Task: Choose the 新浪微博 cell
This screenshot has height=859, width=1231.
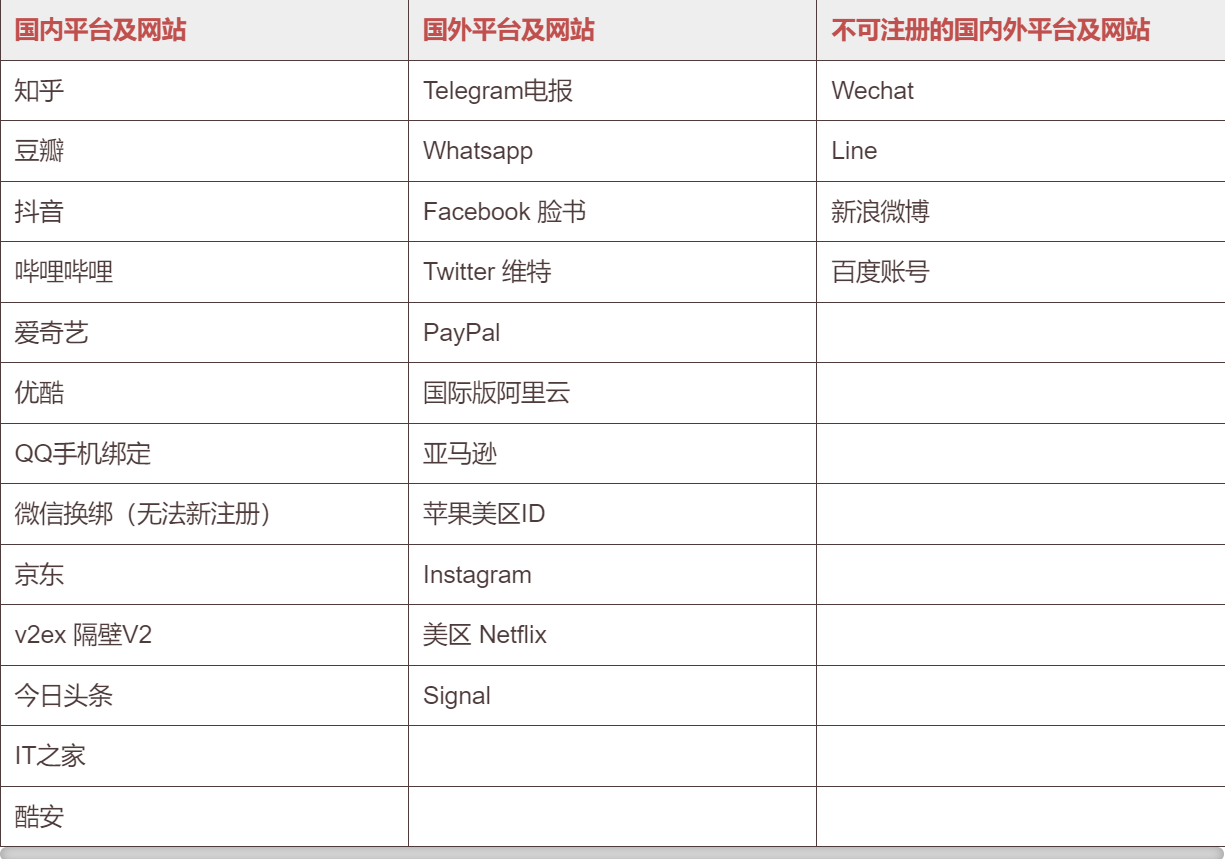Action: tap(1021, 212)
